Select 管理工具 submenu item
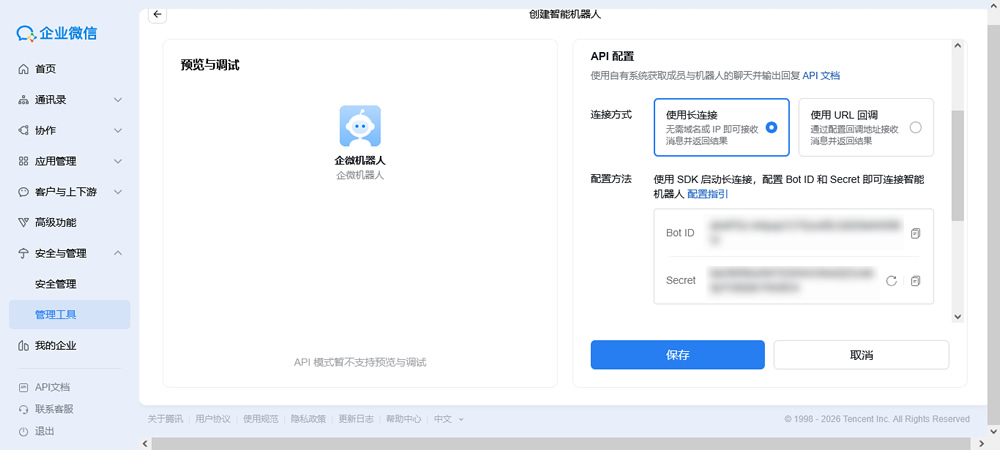1000x450 pixels. click(x=56, y=315)
